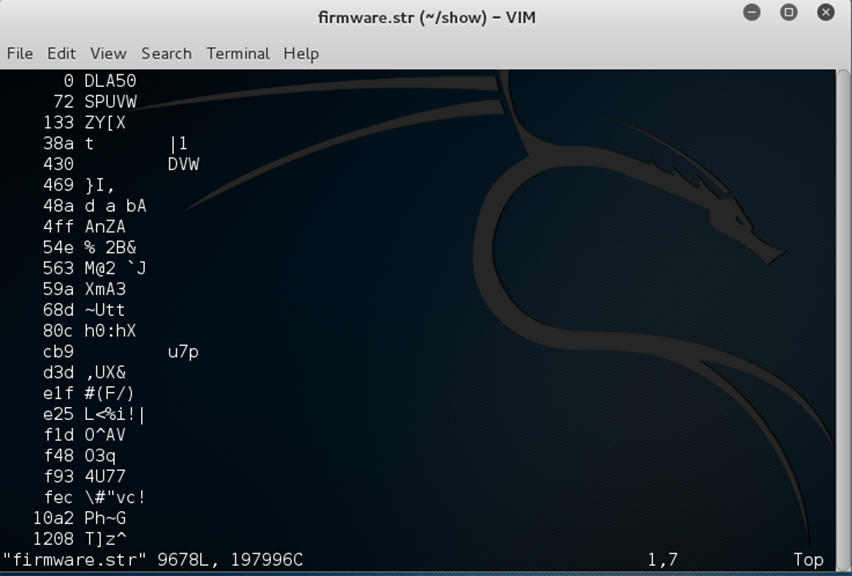Image resolution: width=852 pixels, height=576 pixels.
Task: Click the offset 38a line
Action: pyautogui.click(x=115, y=143)
